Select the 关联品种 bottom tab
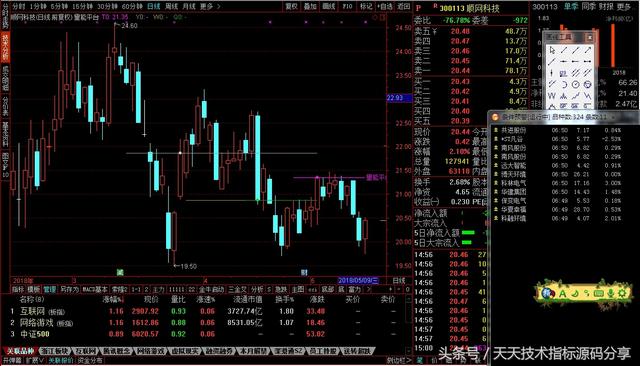 point(20,351)
